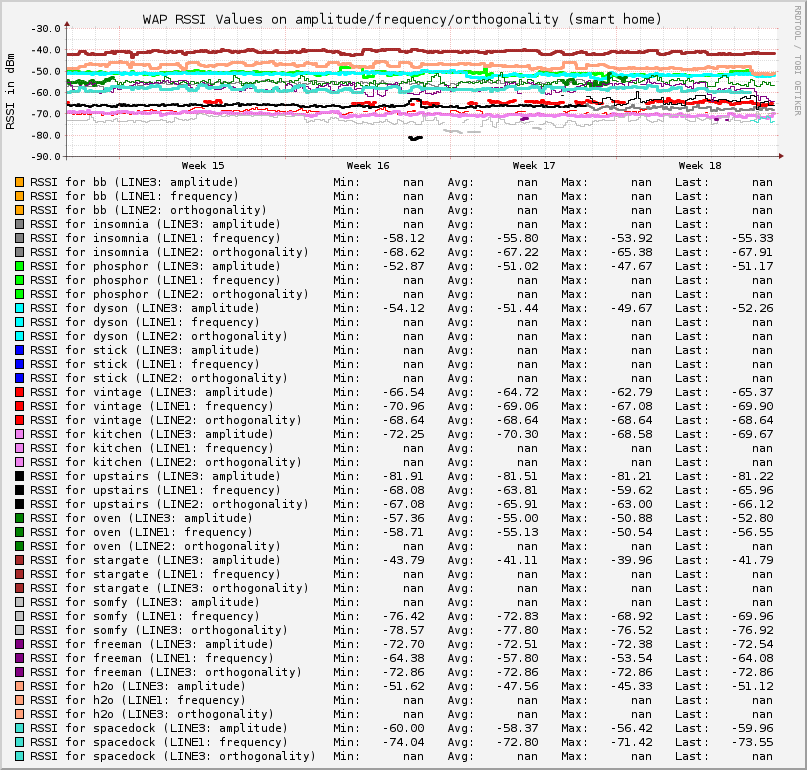
Task: Click 'RSSI for freeman (LINE3: amplitude)' legend label
Action: 152,644
